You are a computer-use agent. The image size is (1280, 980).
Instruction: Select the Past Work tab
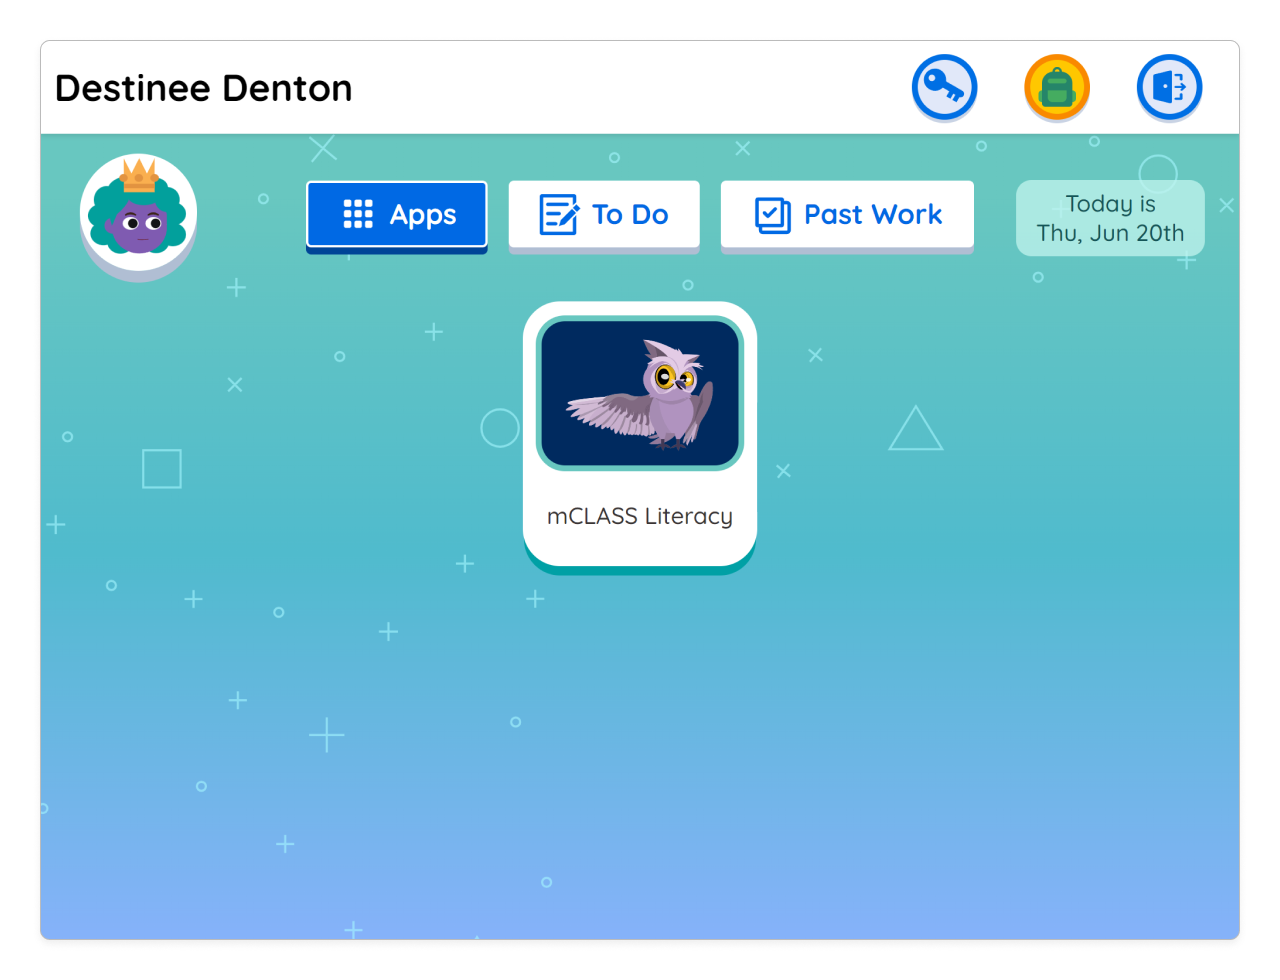pyautogui.click(x=847, y=214)
